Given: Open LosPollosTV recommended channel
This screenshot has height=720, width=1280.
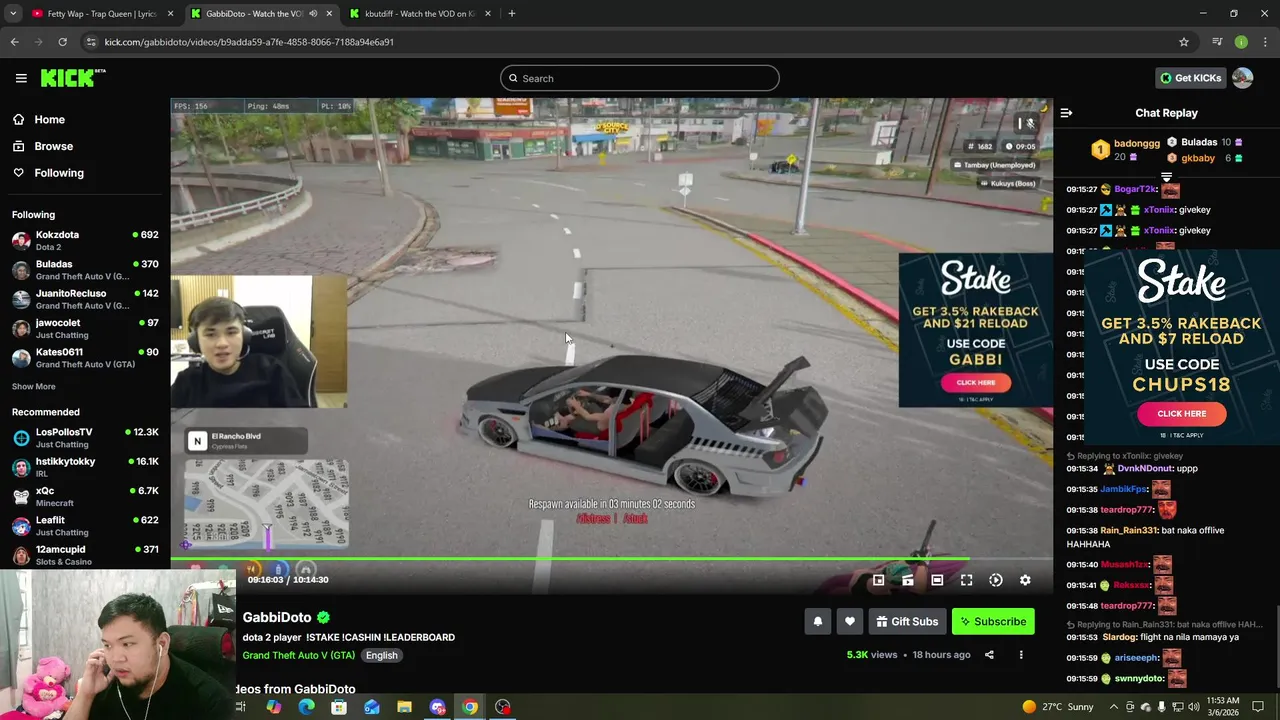Looking at the screenshot, I should pos(85,437).
